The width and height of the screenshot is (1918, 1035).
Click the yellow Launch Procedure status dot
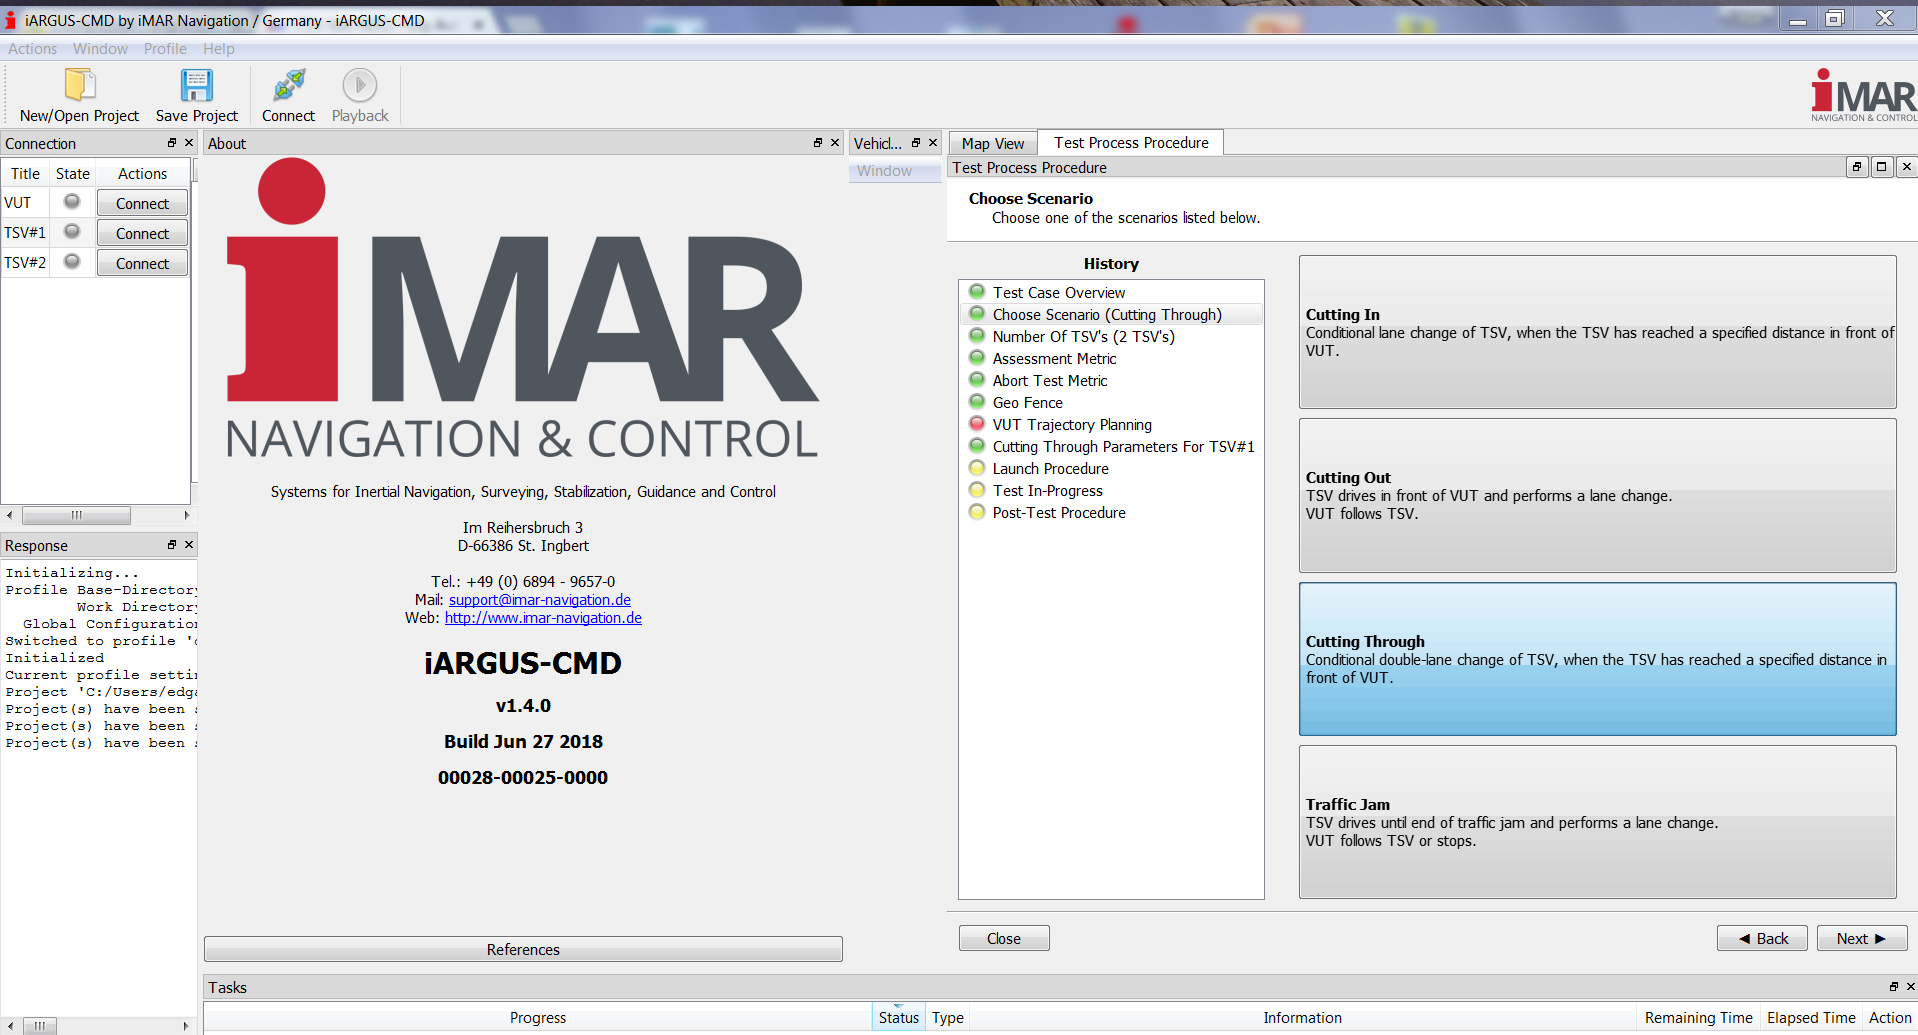(x=977, y=468)
